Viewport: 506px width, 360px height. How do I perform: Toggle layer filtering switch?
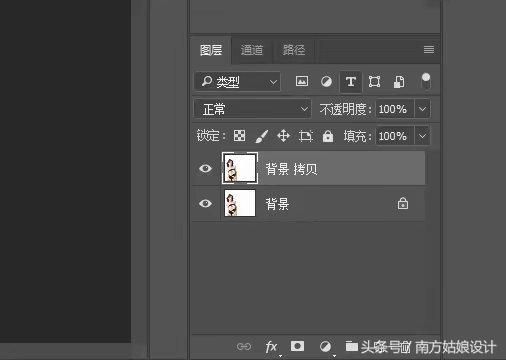click(426, 81)
